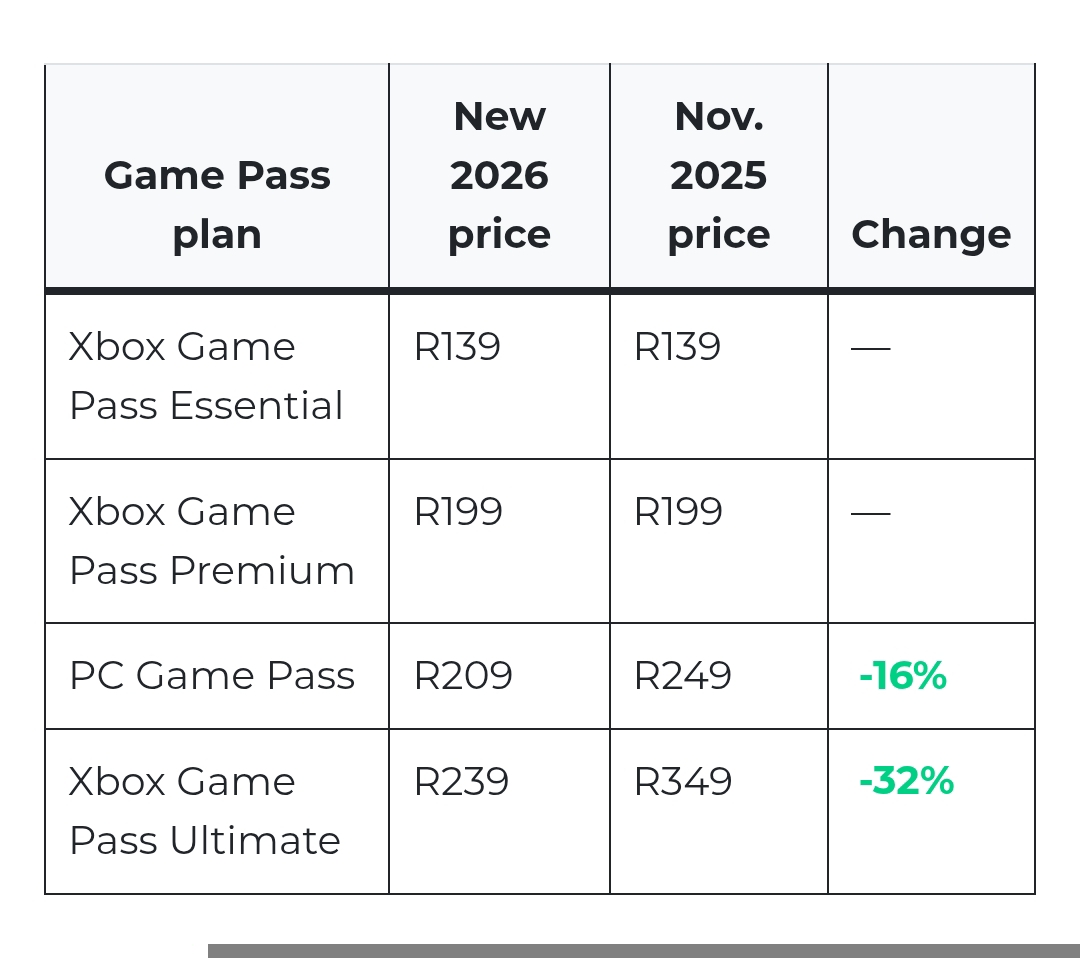This screenshot has width=1080, height=958.
Task: Click the dash in Essential's Change cell
Action: [x=870, y=348]
